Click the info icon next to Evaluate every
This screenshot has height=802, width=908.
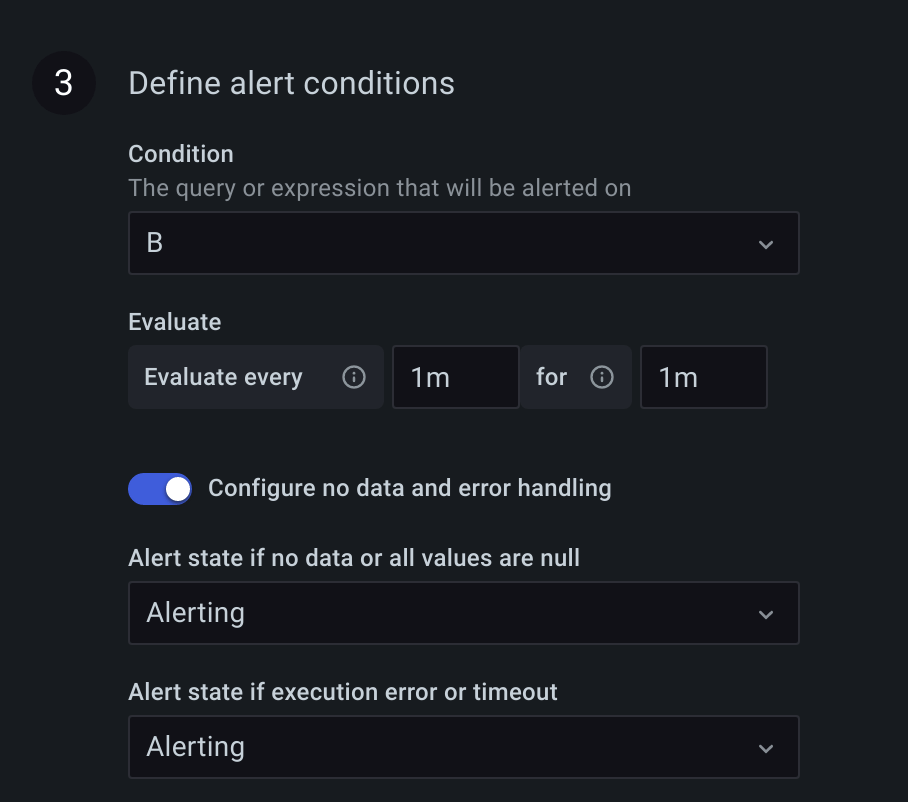pos(353,377)
